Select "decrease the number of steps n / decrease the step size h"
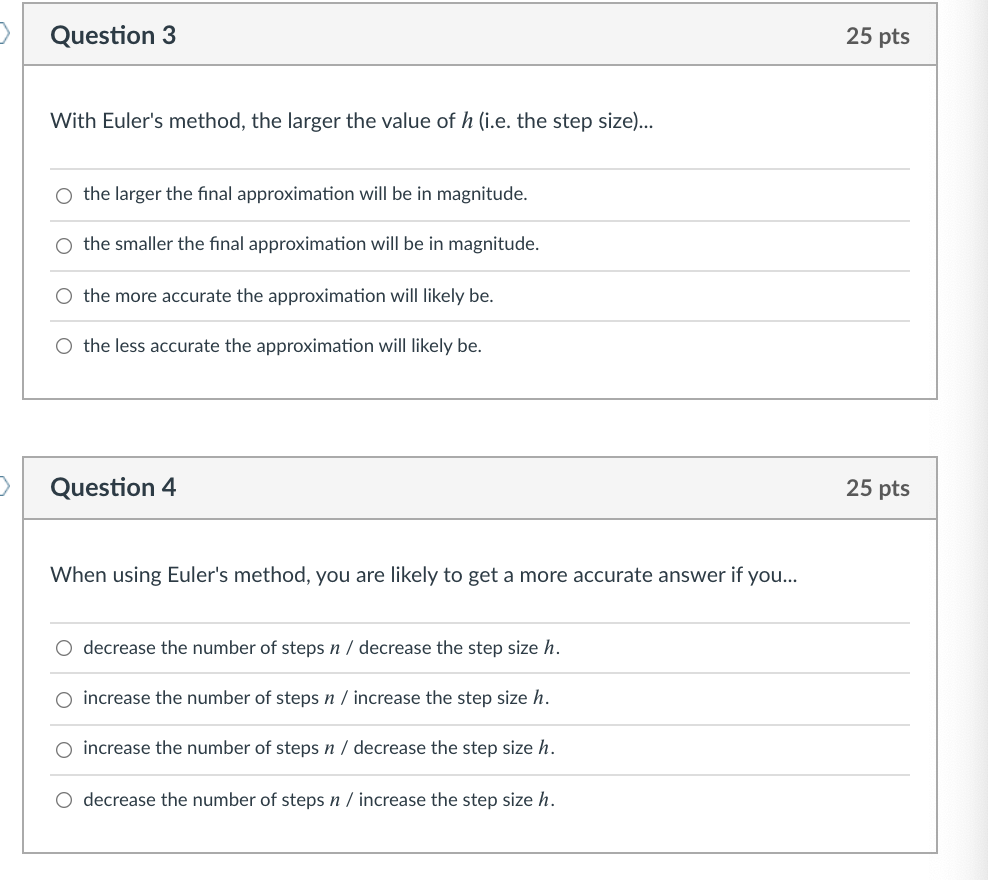Viewport: 988px width, 880px height. click(x=65, y=648)
